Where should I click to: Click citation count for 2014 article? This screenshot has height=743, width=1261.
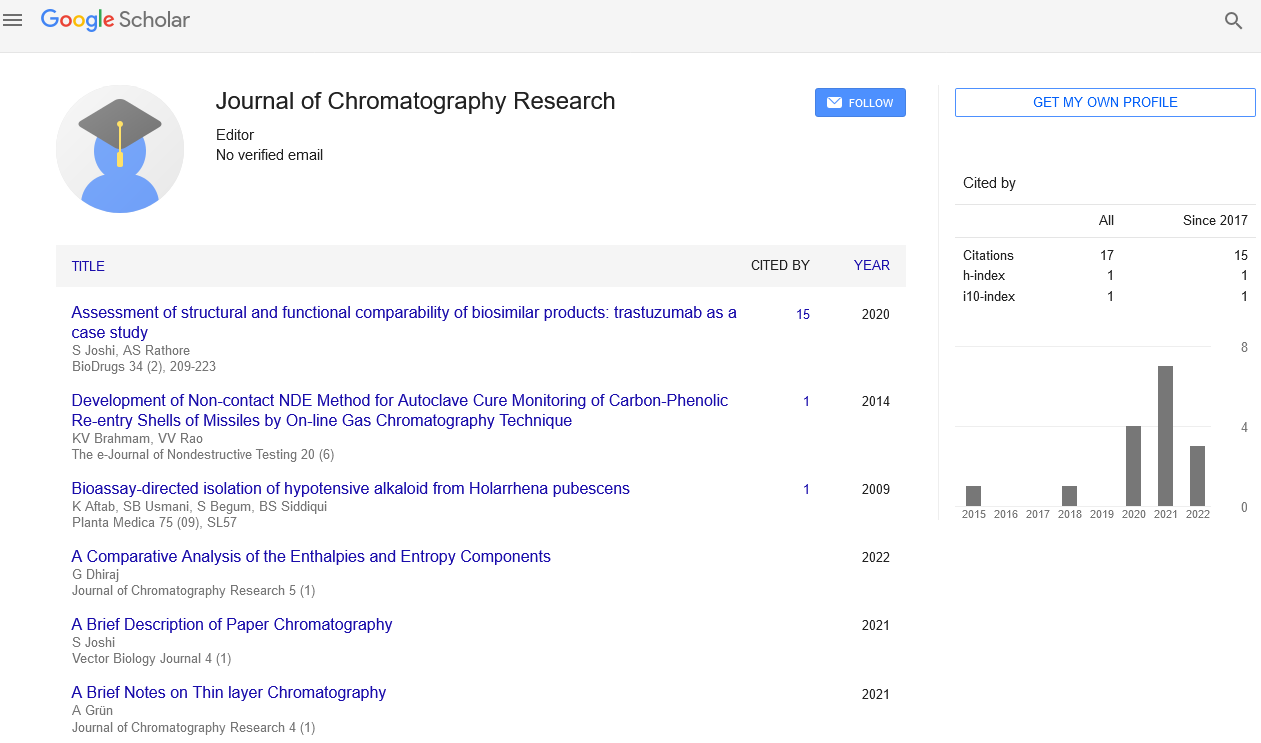[x=806, y=402]
